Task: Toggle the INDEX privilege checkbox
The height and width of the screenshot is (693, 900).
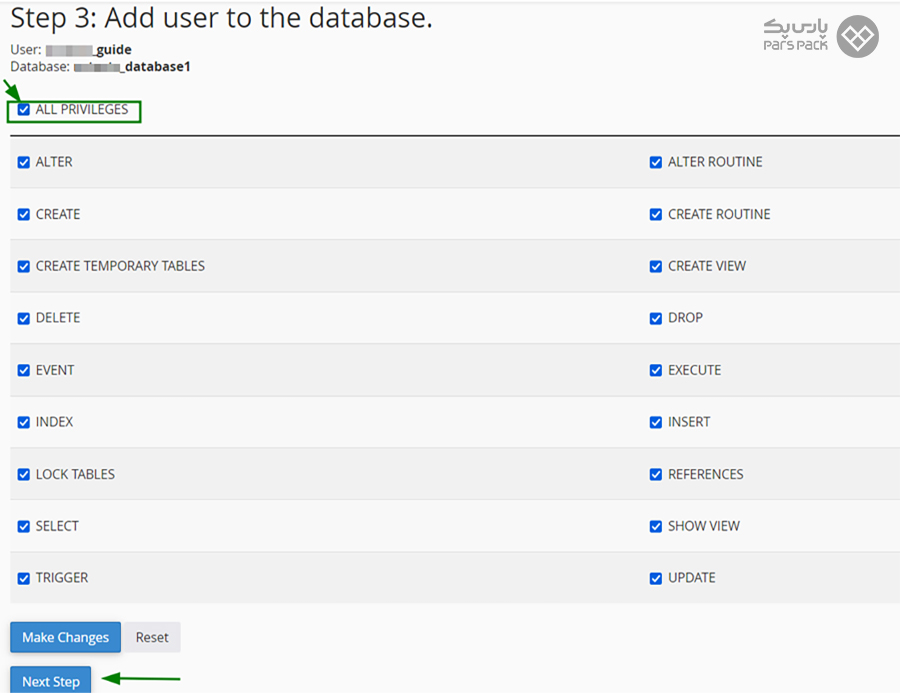Action: tap(24, 423)
